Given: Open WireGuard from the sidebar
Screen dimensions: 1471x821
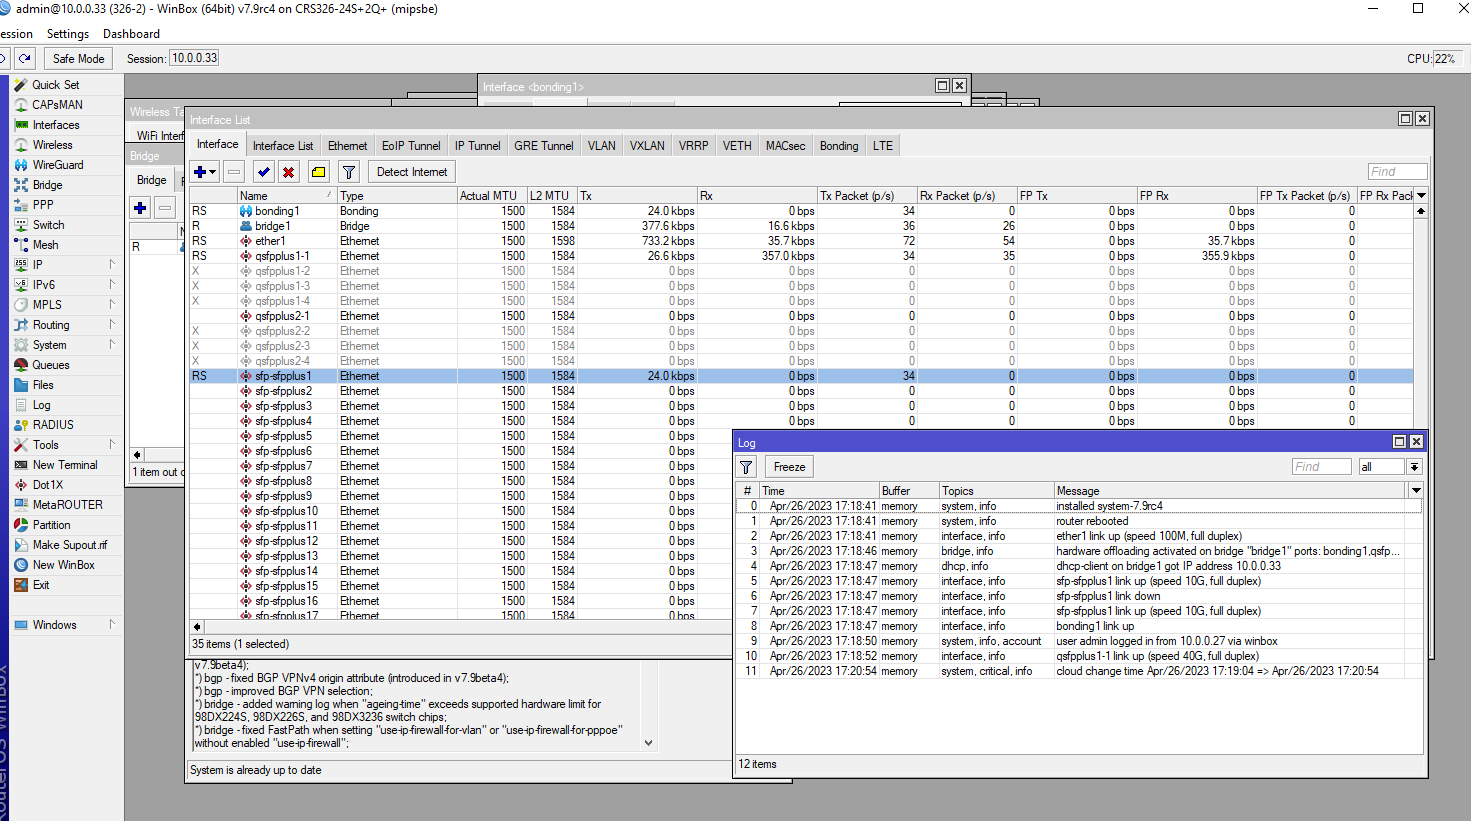Looking at the screenshot, I should coord(58,165).
